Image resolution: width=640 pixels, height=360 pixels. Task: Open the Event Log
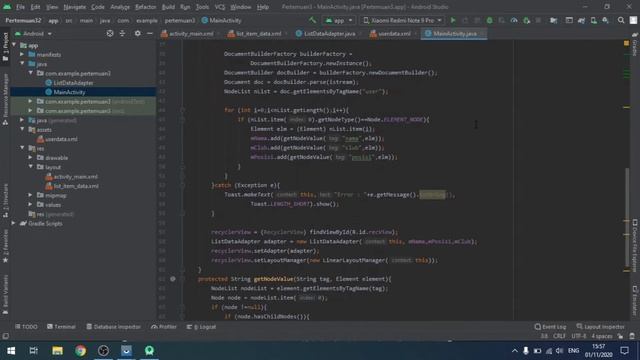[550, 327]
